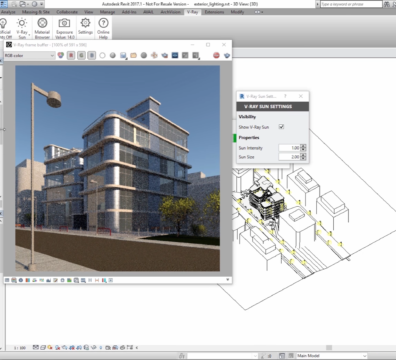Open the Main Model dropdown in status bar

point(332,356)
